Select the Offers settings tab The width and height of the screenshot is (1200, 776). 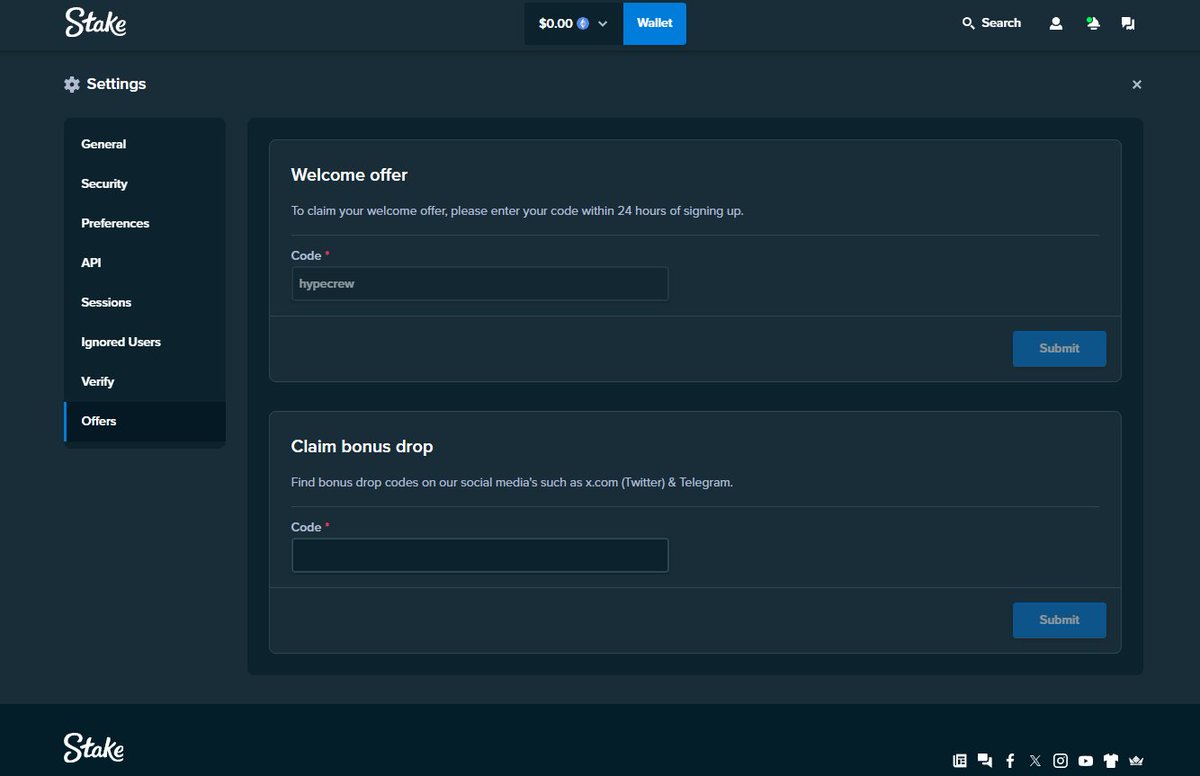tap(144, 421)
